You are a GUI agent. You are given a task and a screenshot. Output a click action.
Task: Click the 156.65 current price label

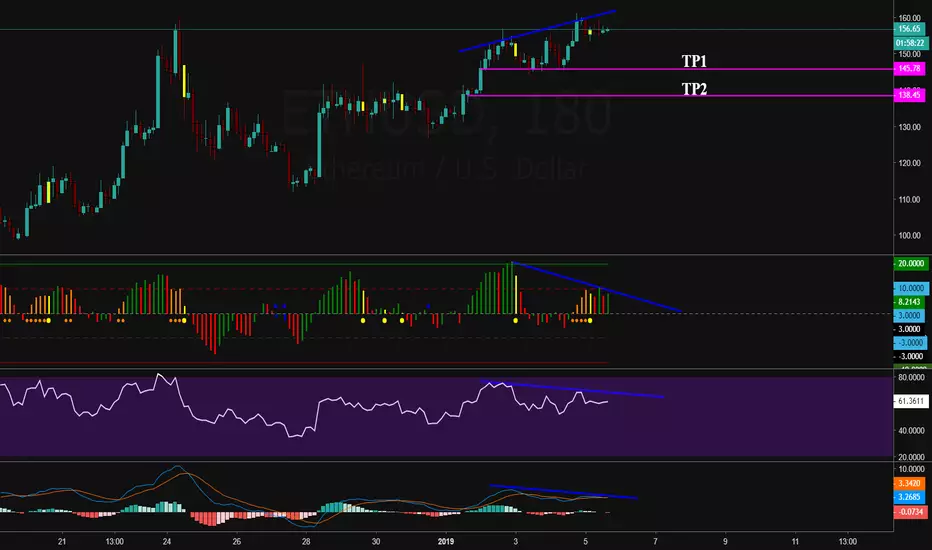click(910, 29)
